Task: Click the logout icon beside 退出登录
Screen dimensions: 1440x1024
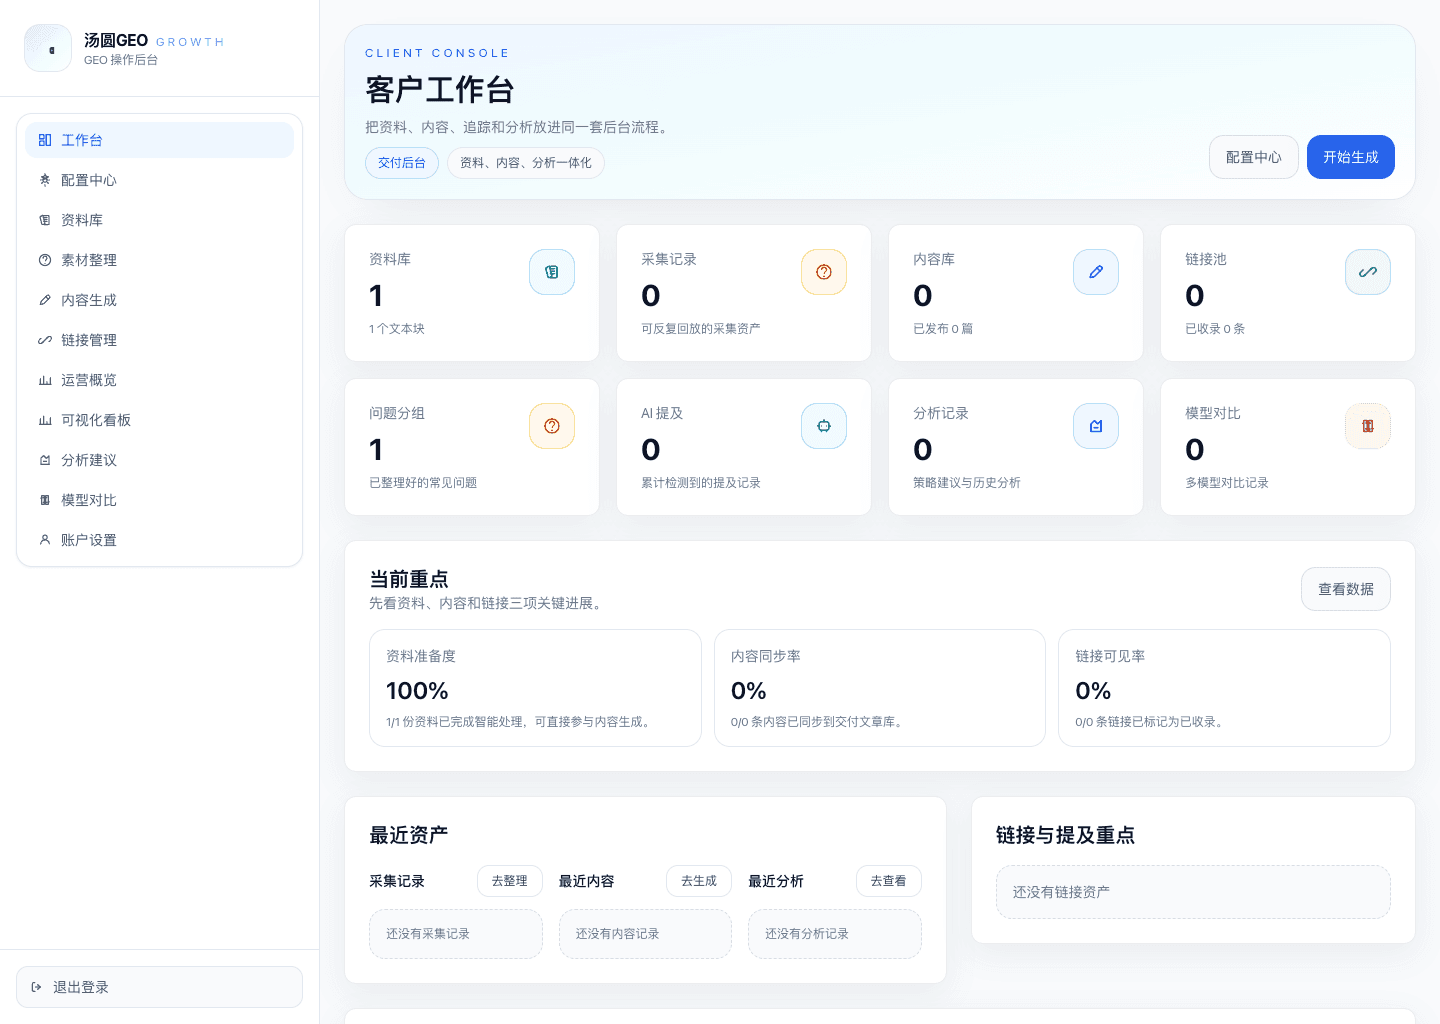Action: point(38,987)
